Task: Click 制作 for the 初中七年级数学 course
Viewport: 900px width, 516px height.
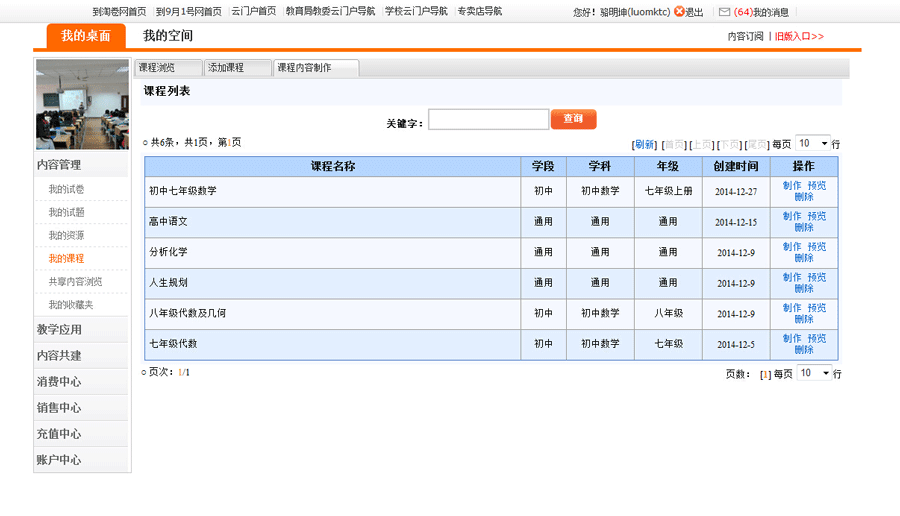Action: (792, 186)
